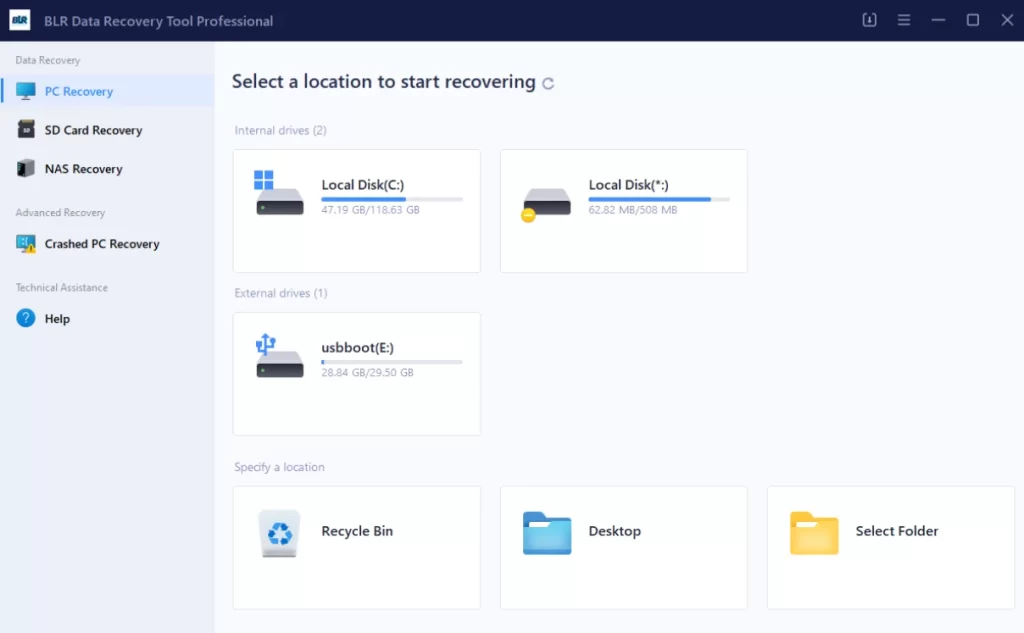Image resolution: width=1024 pixels, height=633 pixels.
Task: Click the usbboot(E:) USB drive icon
Action: point(278,357)
